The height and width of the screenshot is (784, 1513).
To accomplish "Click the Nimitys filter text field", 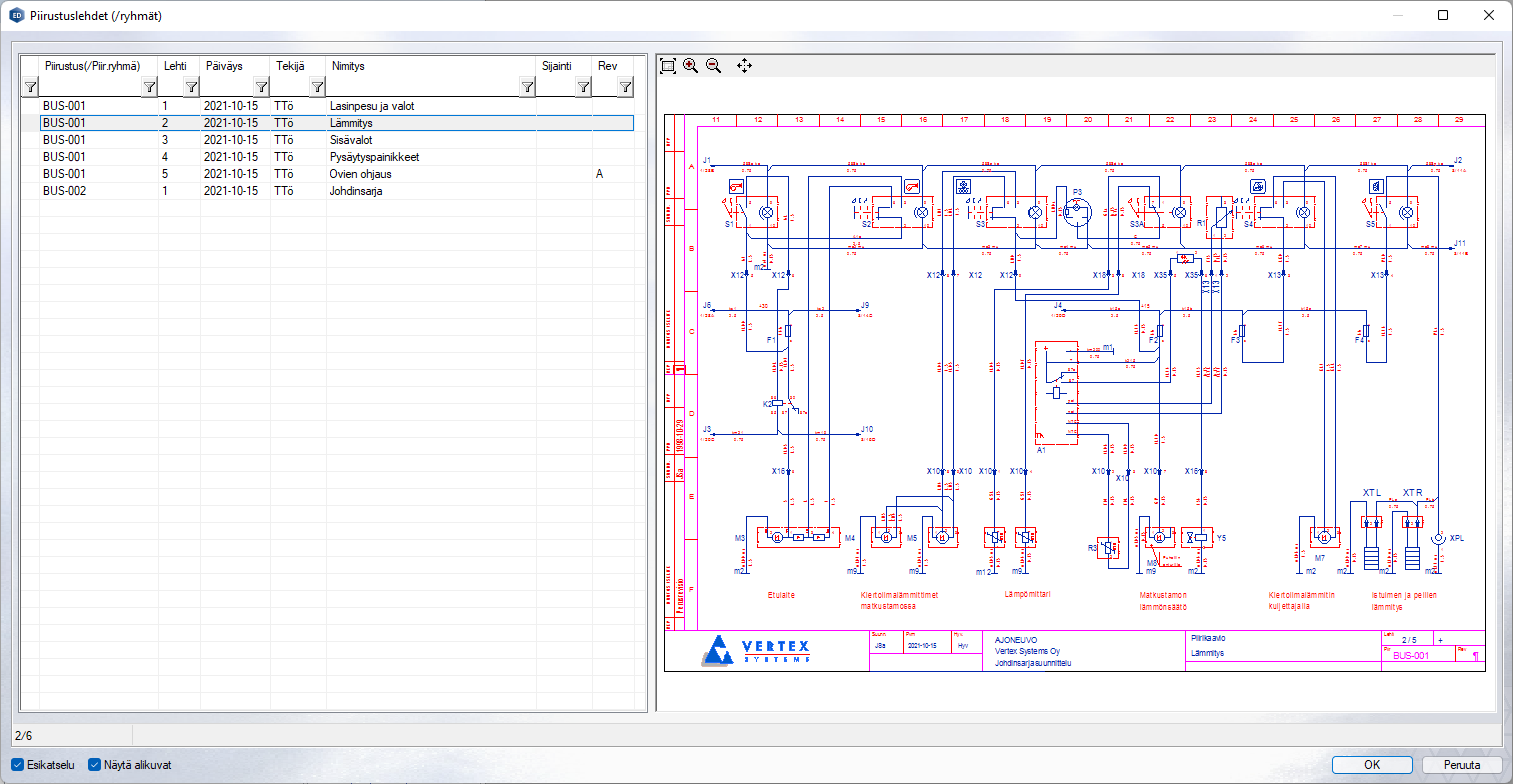I will [422, 88].
